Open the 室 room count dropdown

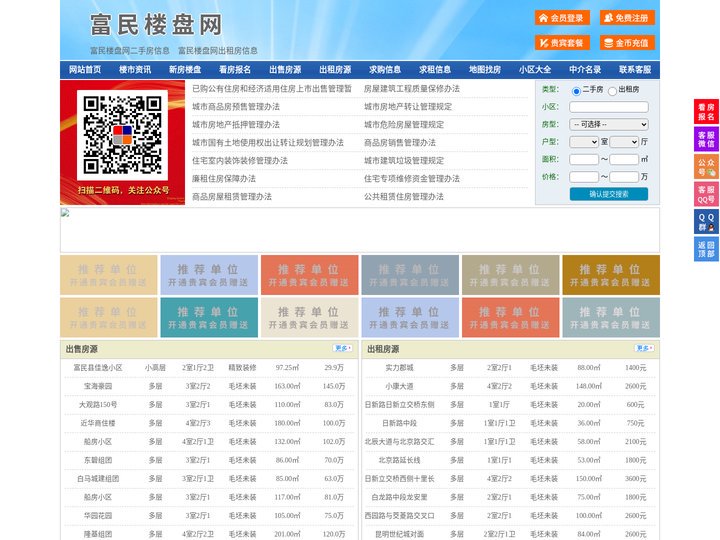(x=584, y=142)
